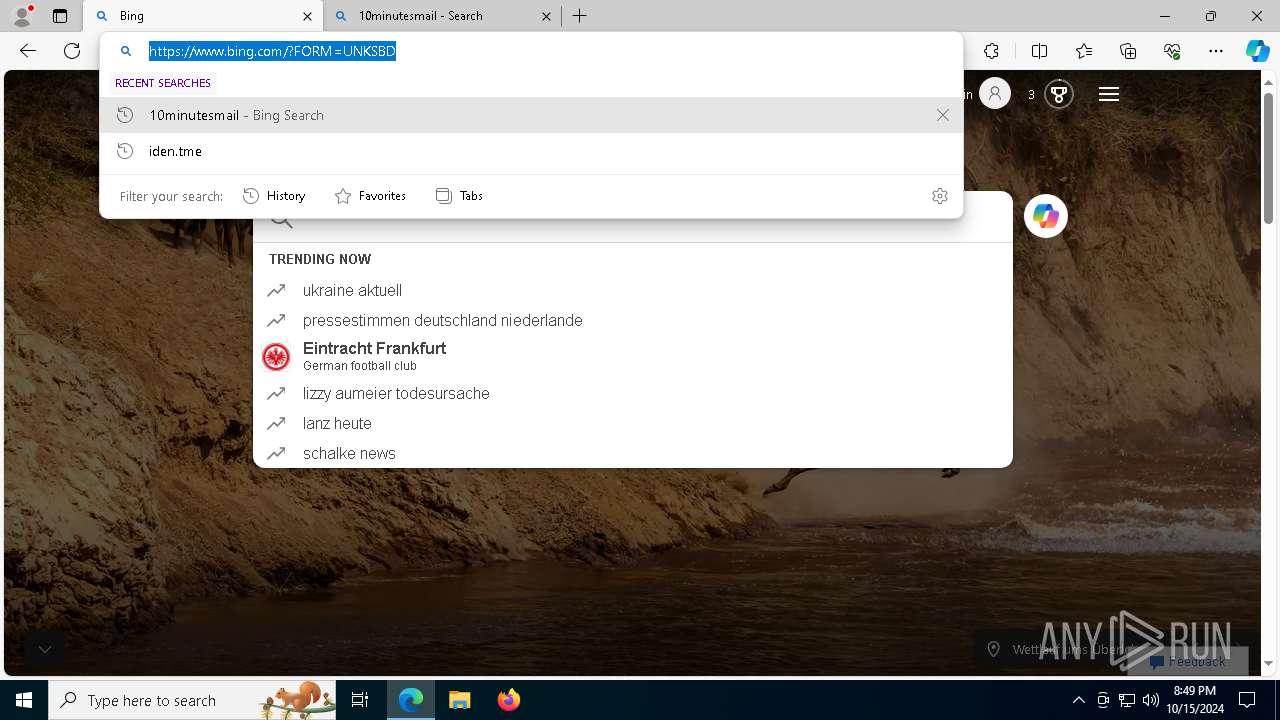Show hidden system tray icons
Viewport: 1280px width, 720px height.
click(1078, 700)
